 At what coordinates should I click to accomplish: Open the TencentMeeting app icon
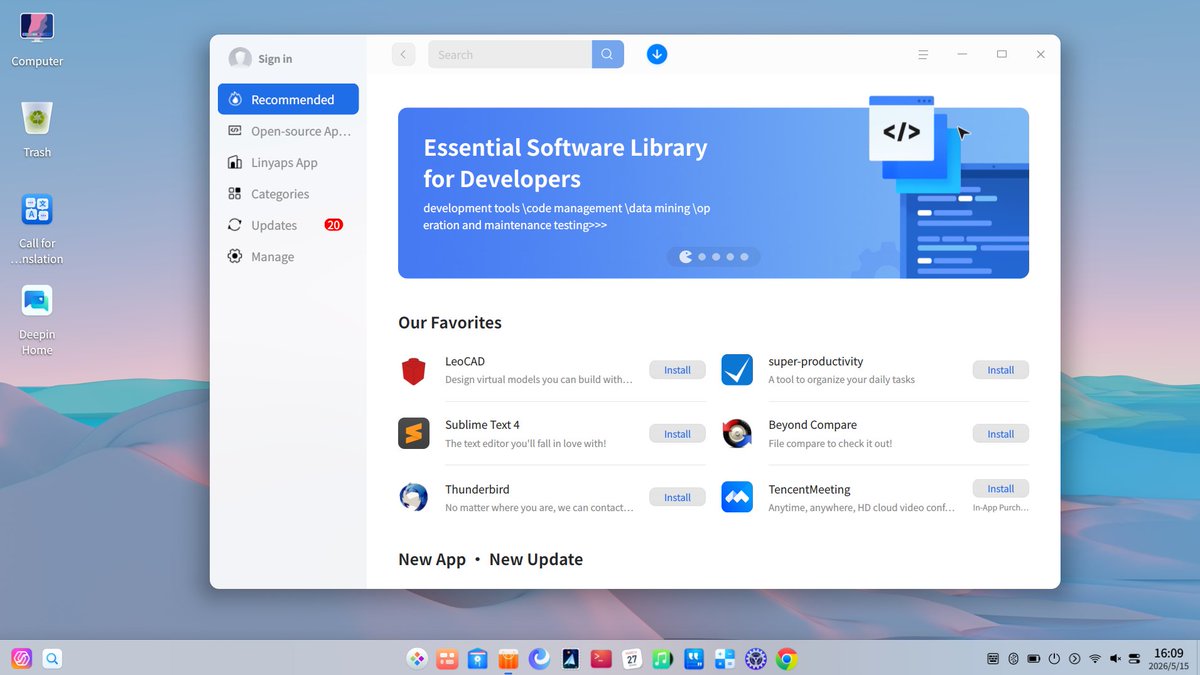tap(737, 497)
